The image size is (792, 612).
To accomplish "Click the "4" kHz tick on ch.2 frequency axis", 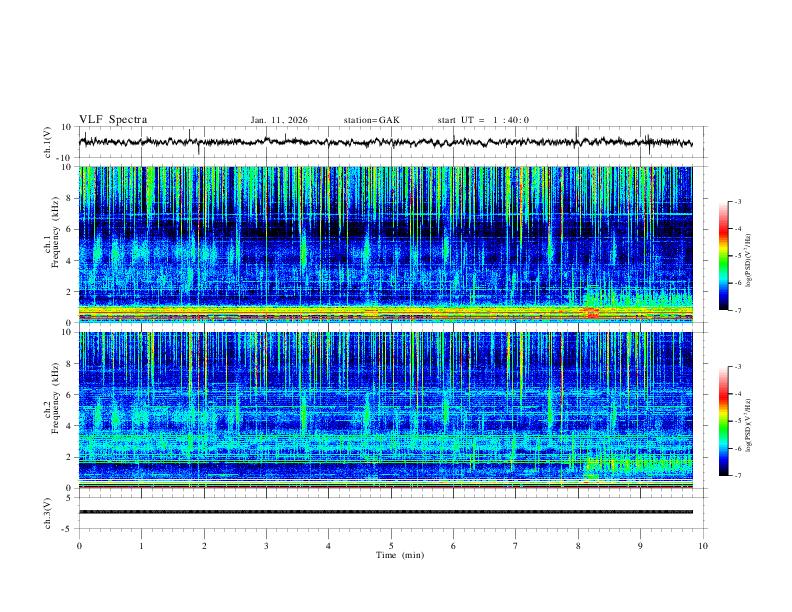I will tap(69, 426).
